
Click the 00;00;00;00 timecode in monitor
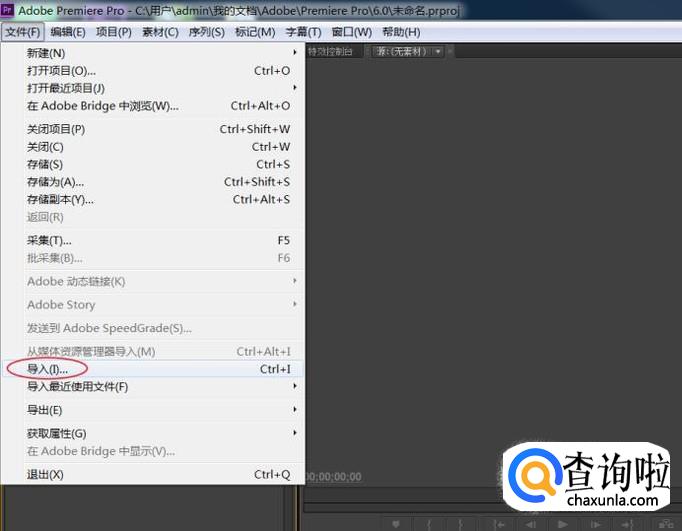coord(334,477)
